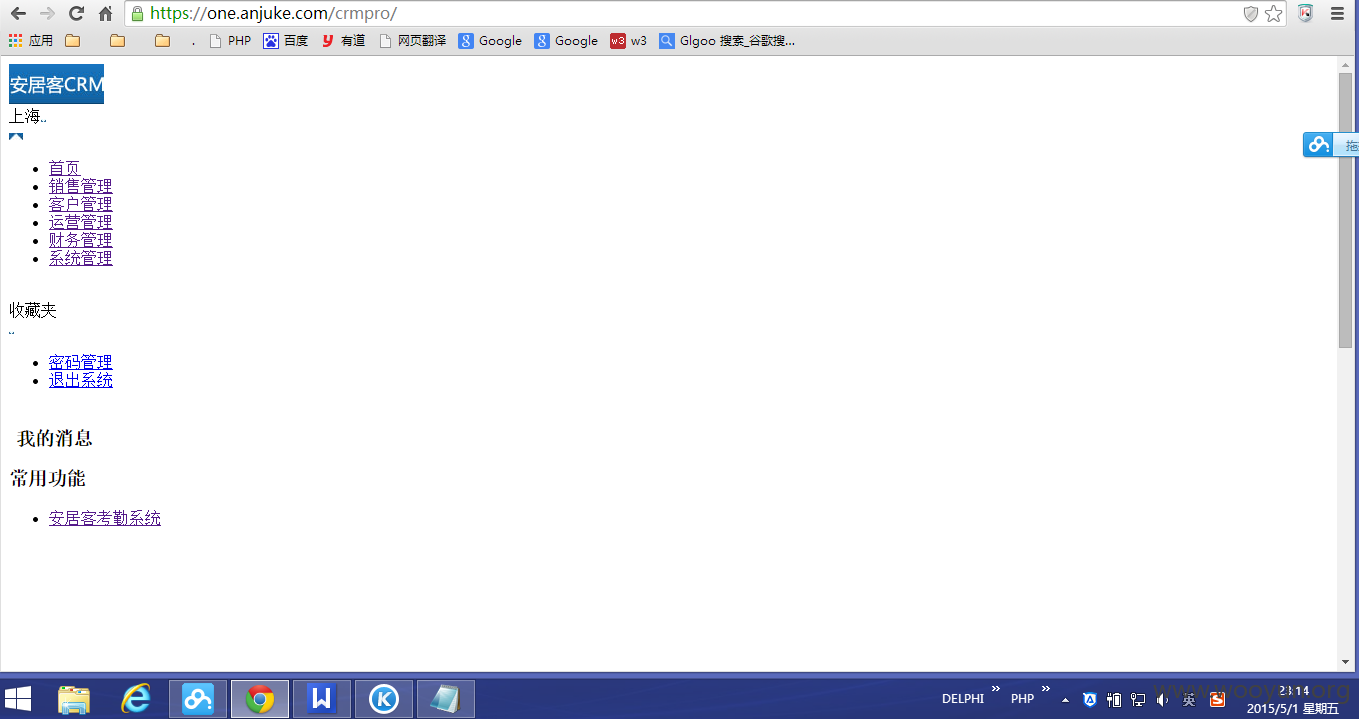The width and height of the screenshot is (1359, 719).
Task: Click the 退出系统 logout link
Action: point(80,380)
